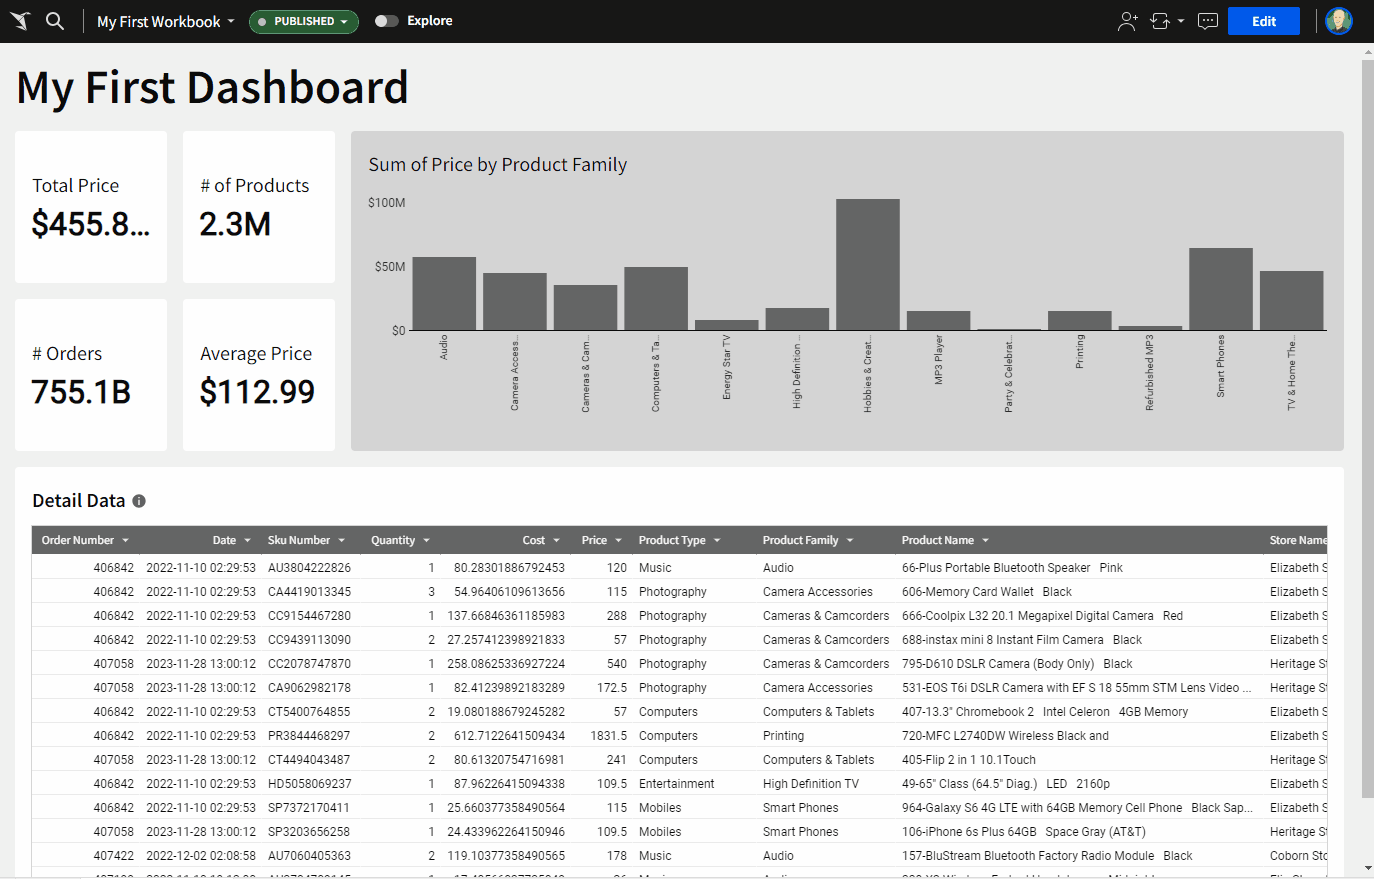
Task: Open the Date column menu arrow
Action: click(247, 540)
